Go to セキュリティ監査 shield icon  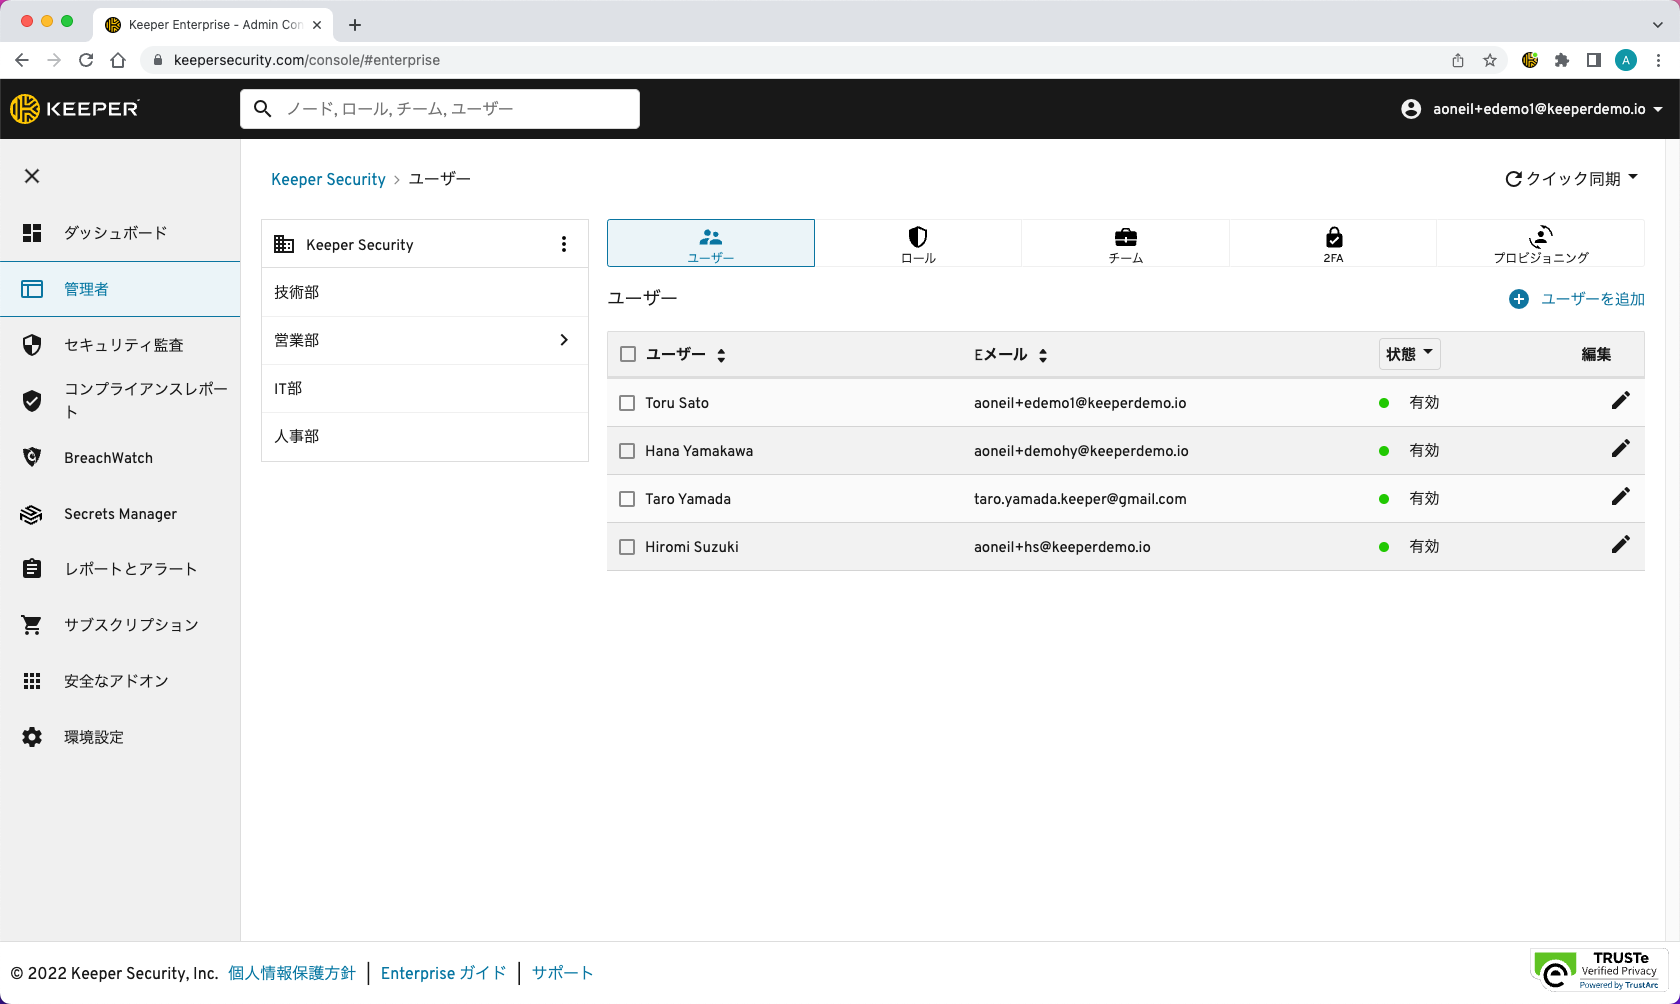(32, 345)
